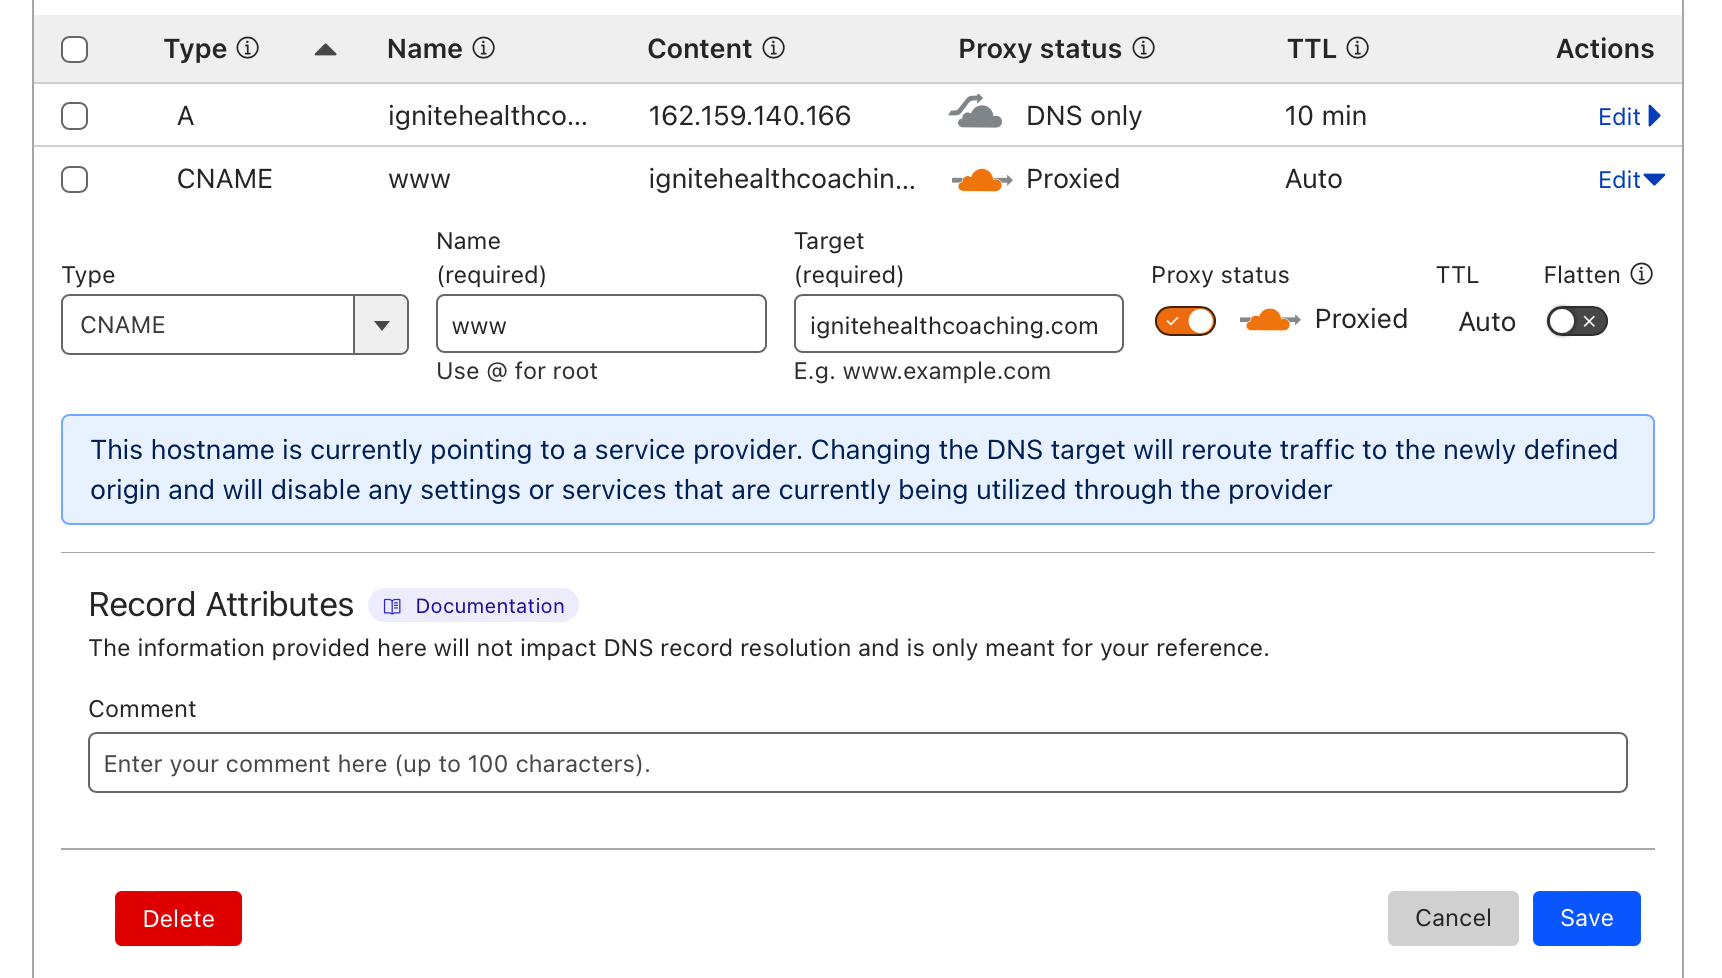Click the TTL column info icon
This screenshot has height=978, width=1722.
click(x=1357, y=48)
